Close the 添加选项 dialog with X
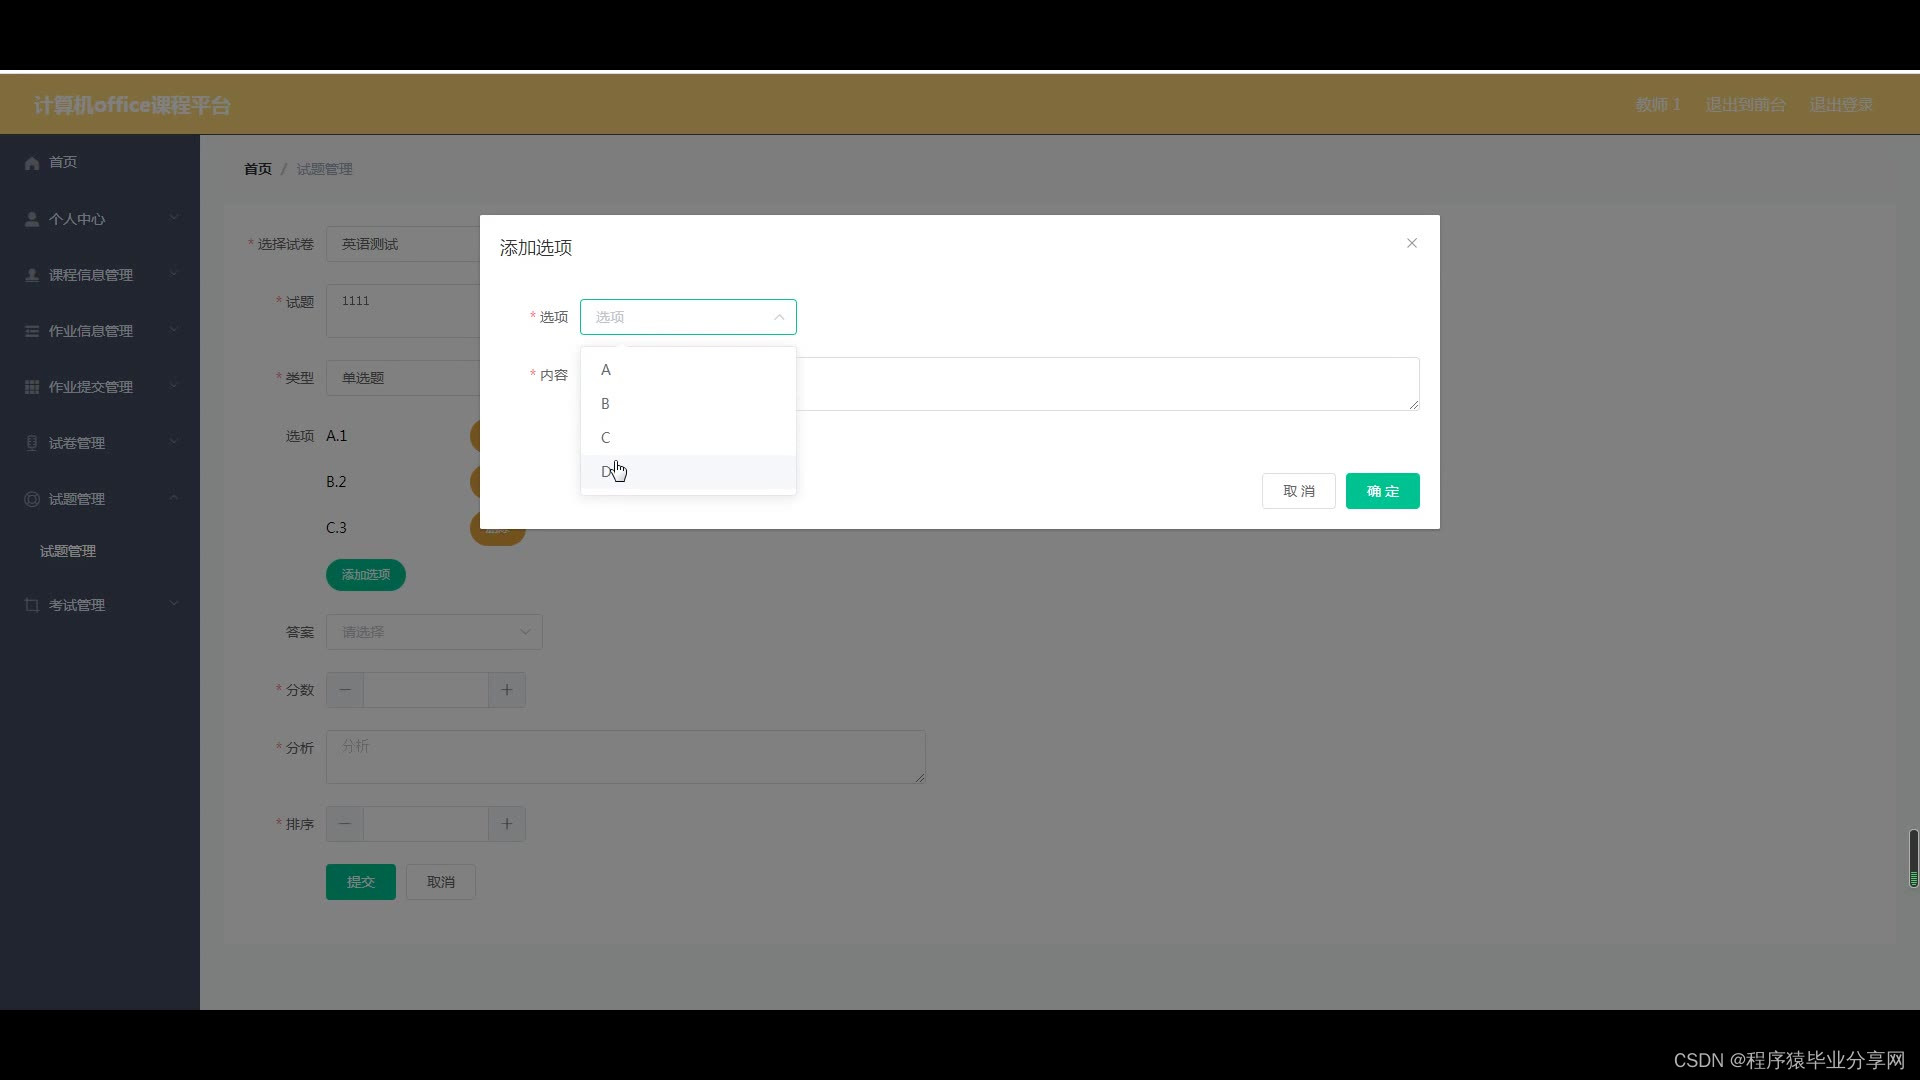1920x1080 pixels. [x=1411, y=243]
